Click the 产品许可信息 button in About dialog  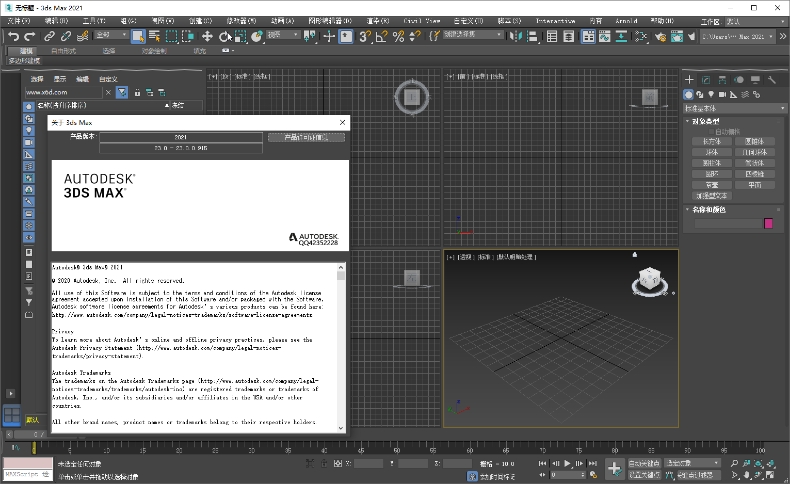[306, 137]
